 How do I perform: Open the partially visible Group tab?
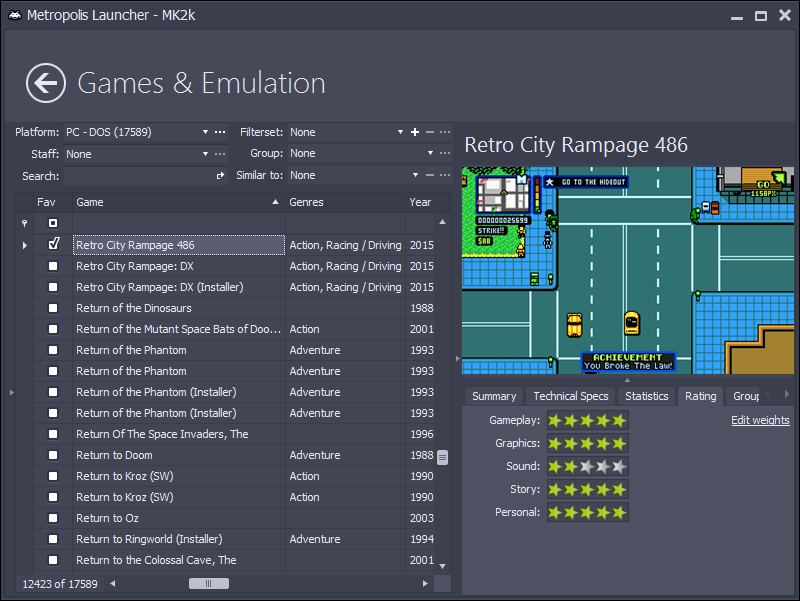click(745, 396)
